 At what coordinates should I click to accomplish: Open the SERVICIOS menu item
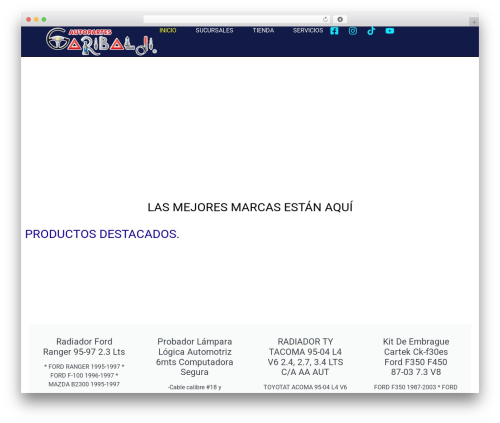coord(308,30)
